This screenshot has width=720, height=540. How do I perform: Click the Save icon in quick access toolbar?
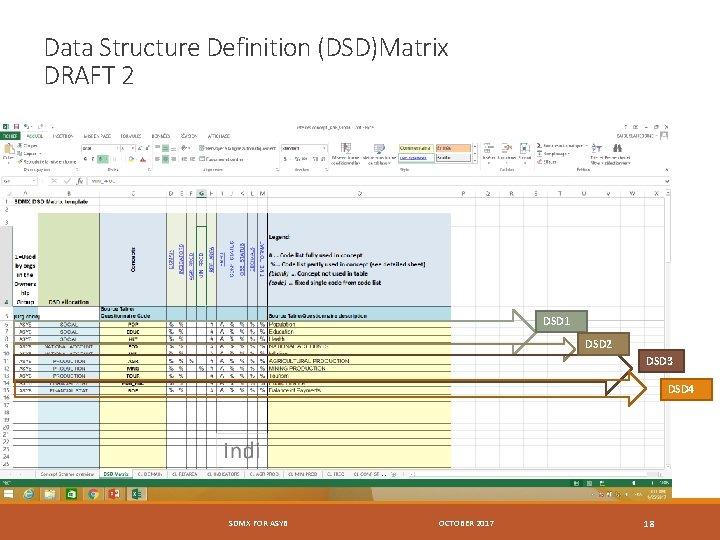(14, 127)
